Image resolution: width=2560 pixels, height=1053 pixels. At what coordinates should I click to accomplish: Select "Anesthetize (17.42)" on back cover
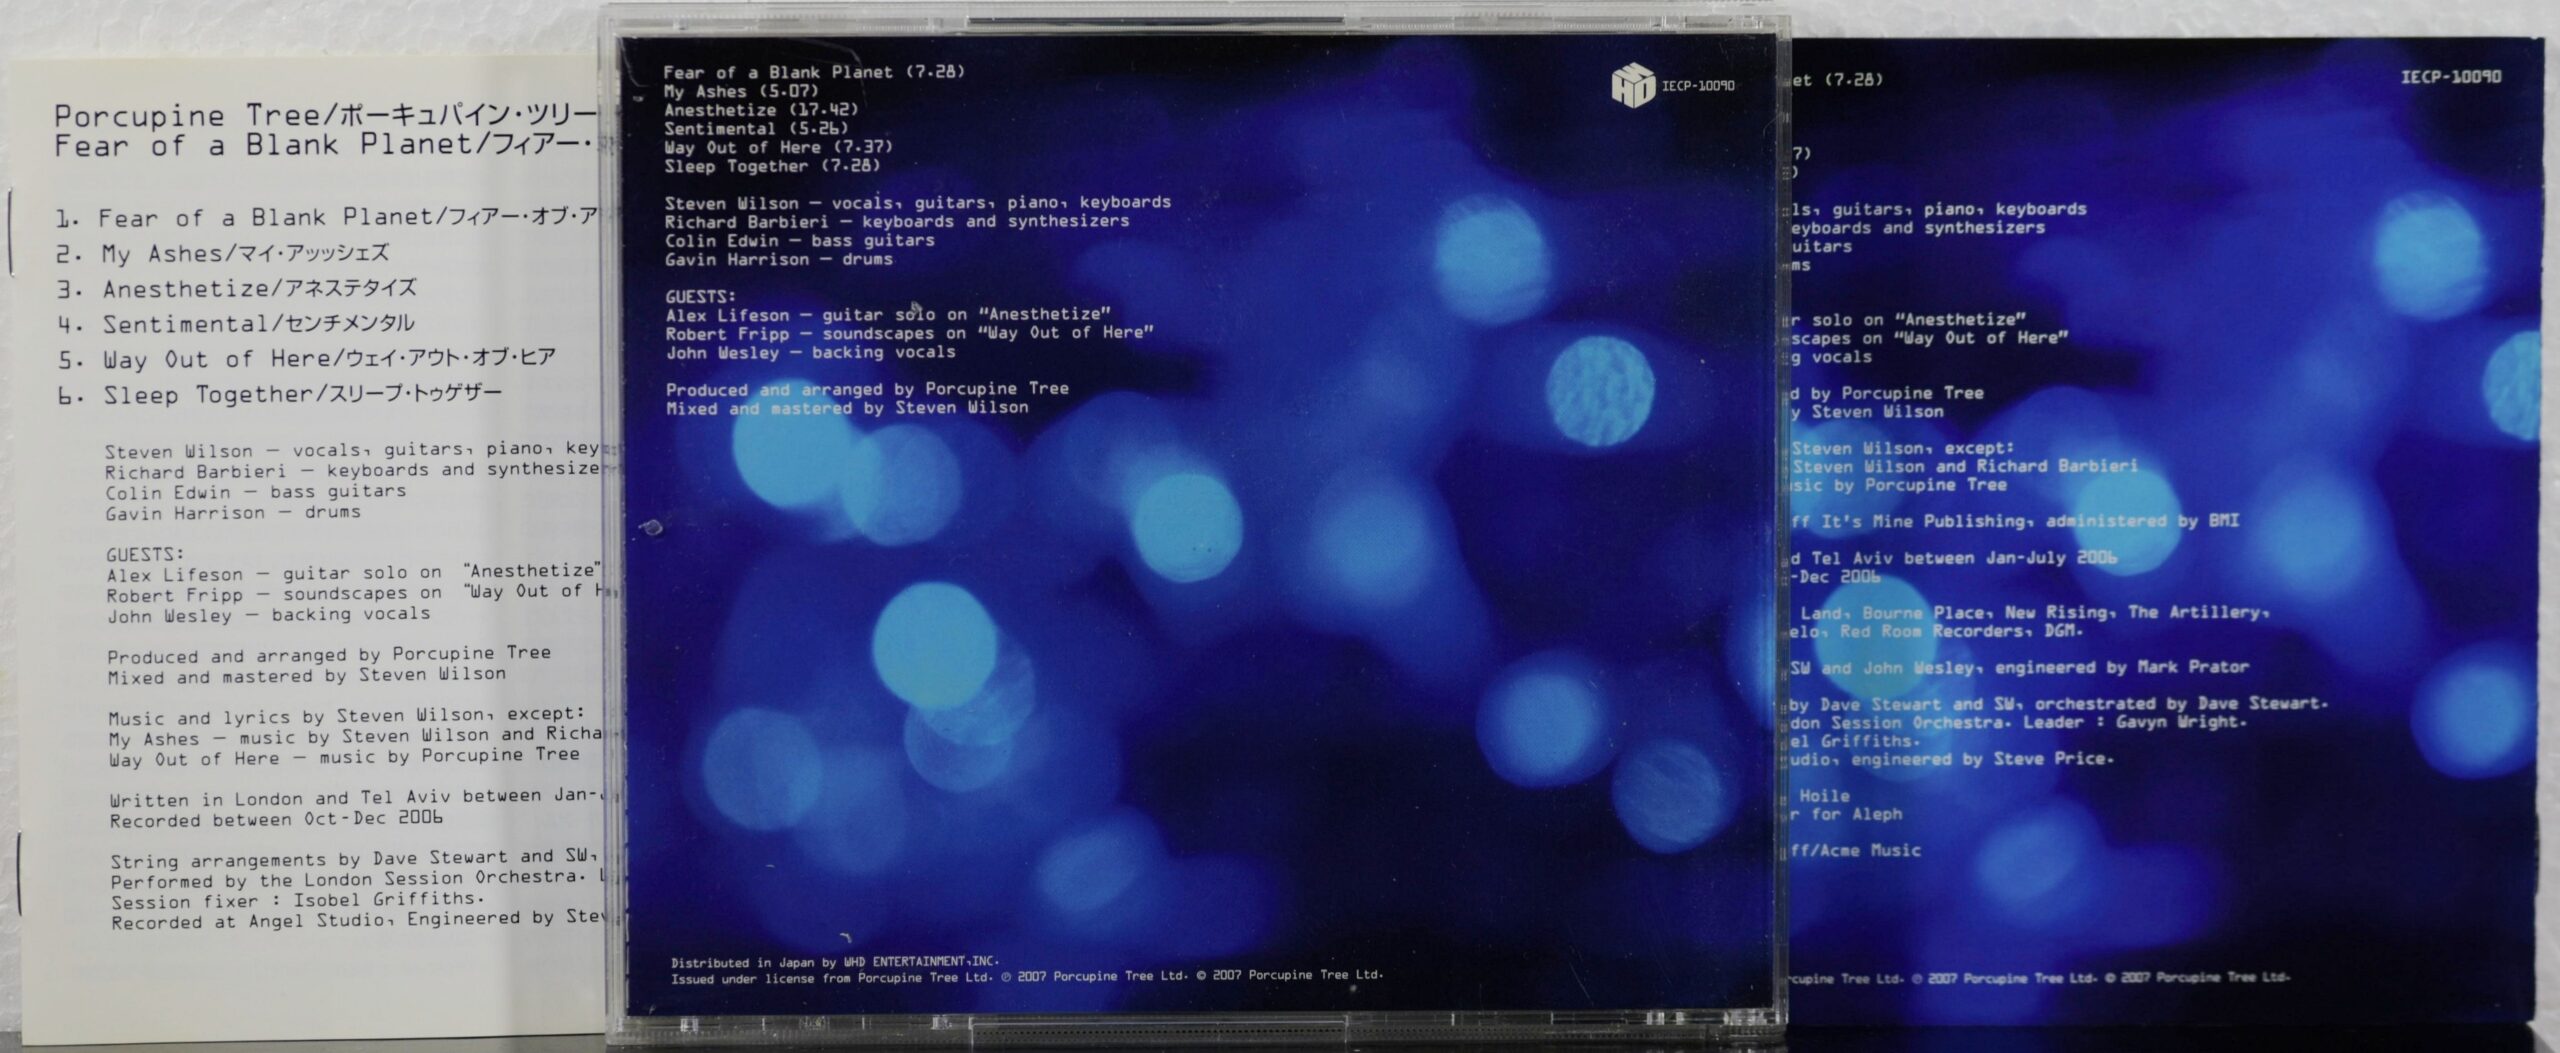pos(761,110)
